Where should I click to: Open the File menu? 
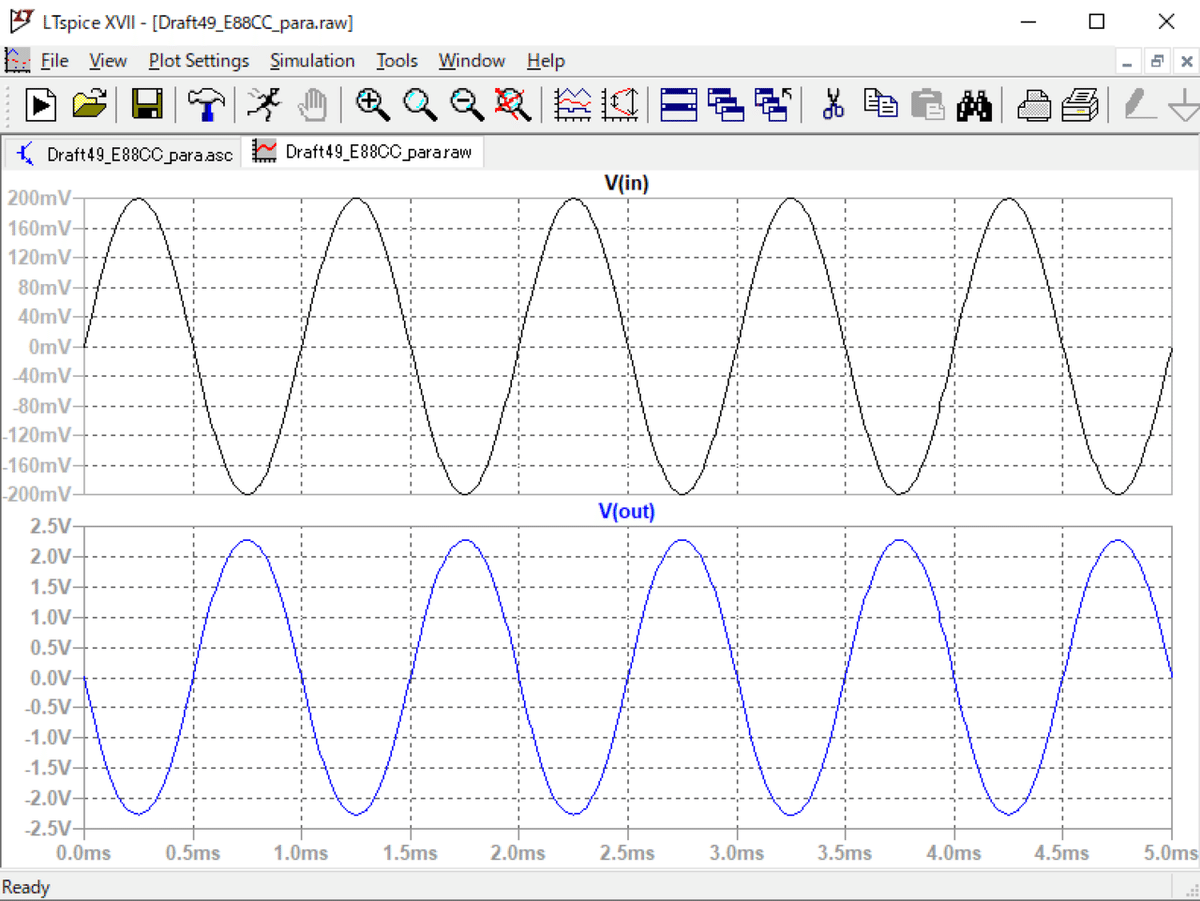54,61
